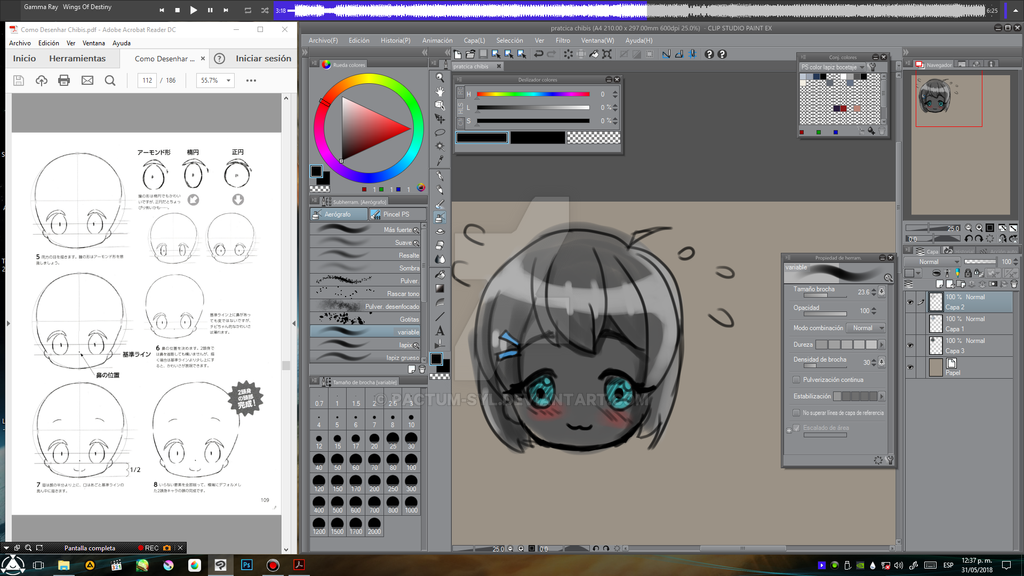Select the straight line Figure tool
The image size is (1024, 576).
click(x=440, y=317)
